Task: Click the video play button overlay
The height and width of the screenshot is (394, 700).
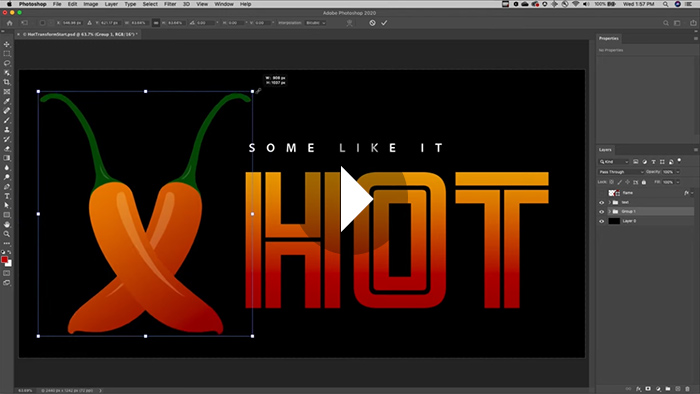Action: pos(356,199)
